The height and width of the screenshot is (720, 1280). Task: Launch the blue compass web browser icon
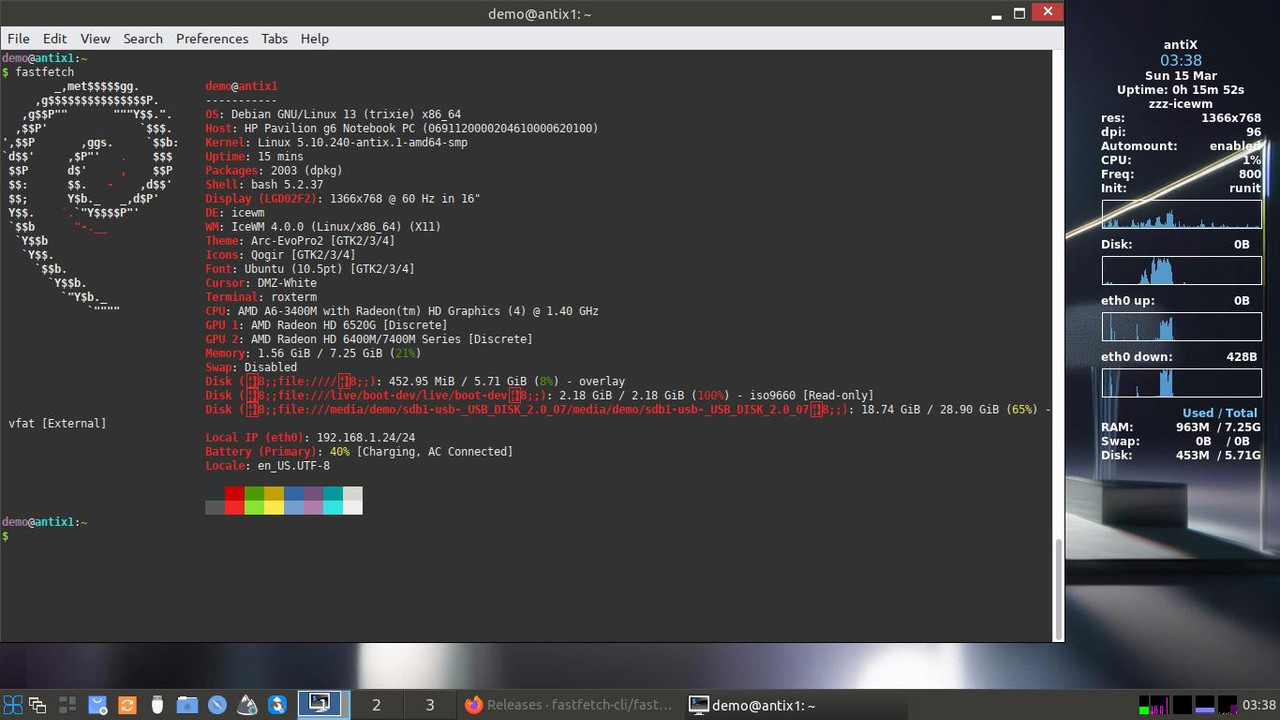pos(217,705)
